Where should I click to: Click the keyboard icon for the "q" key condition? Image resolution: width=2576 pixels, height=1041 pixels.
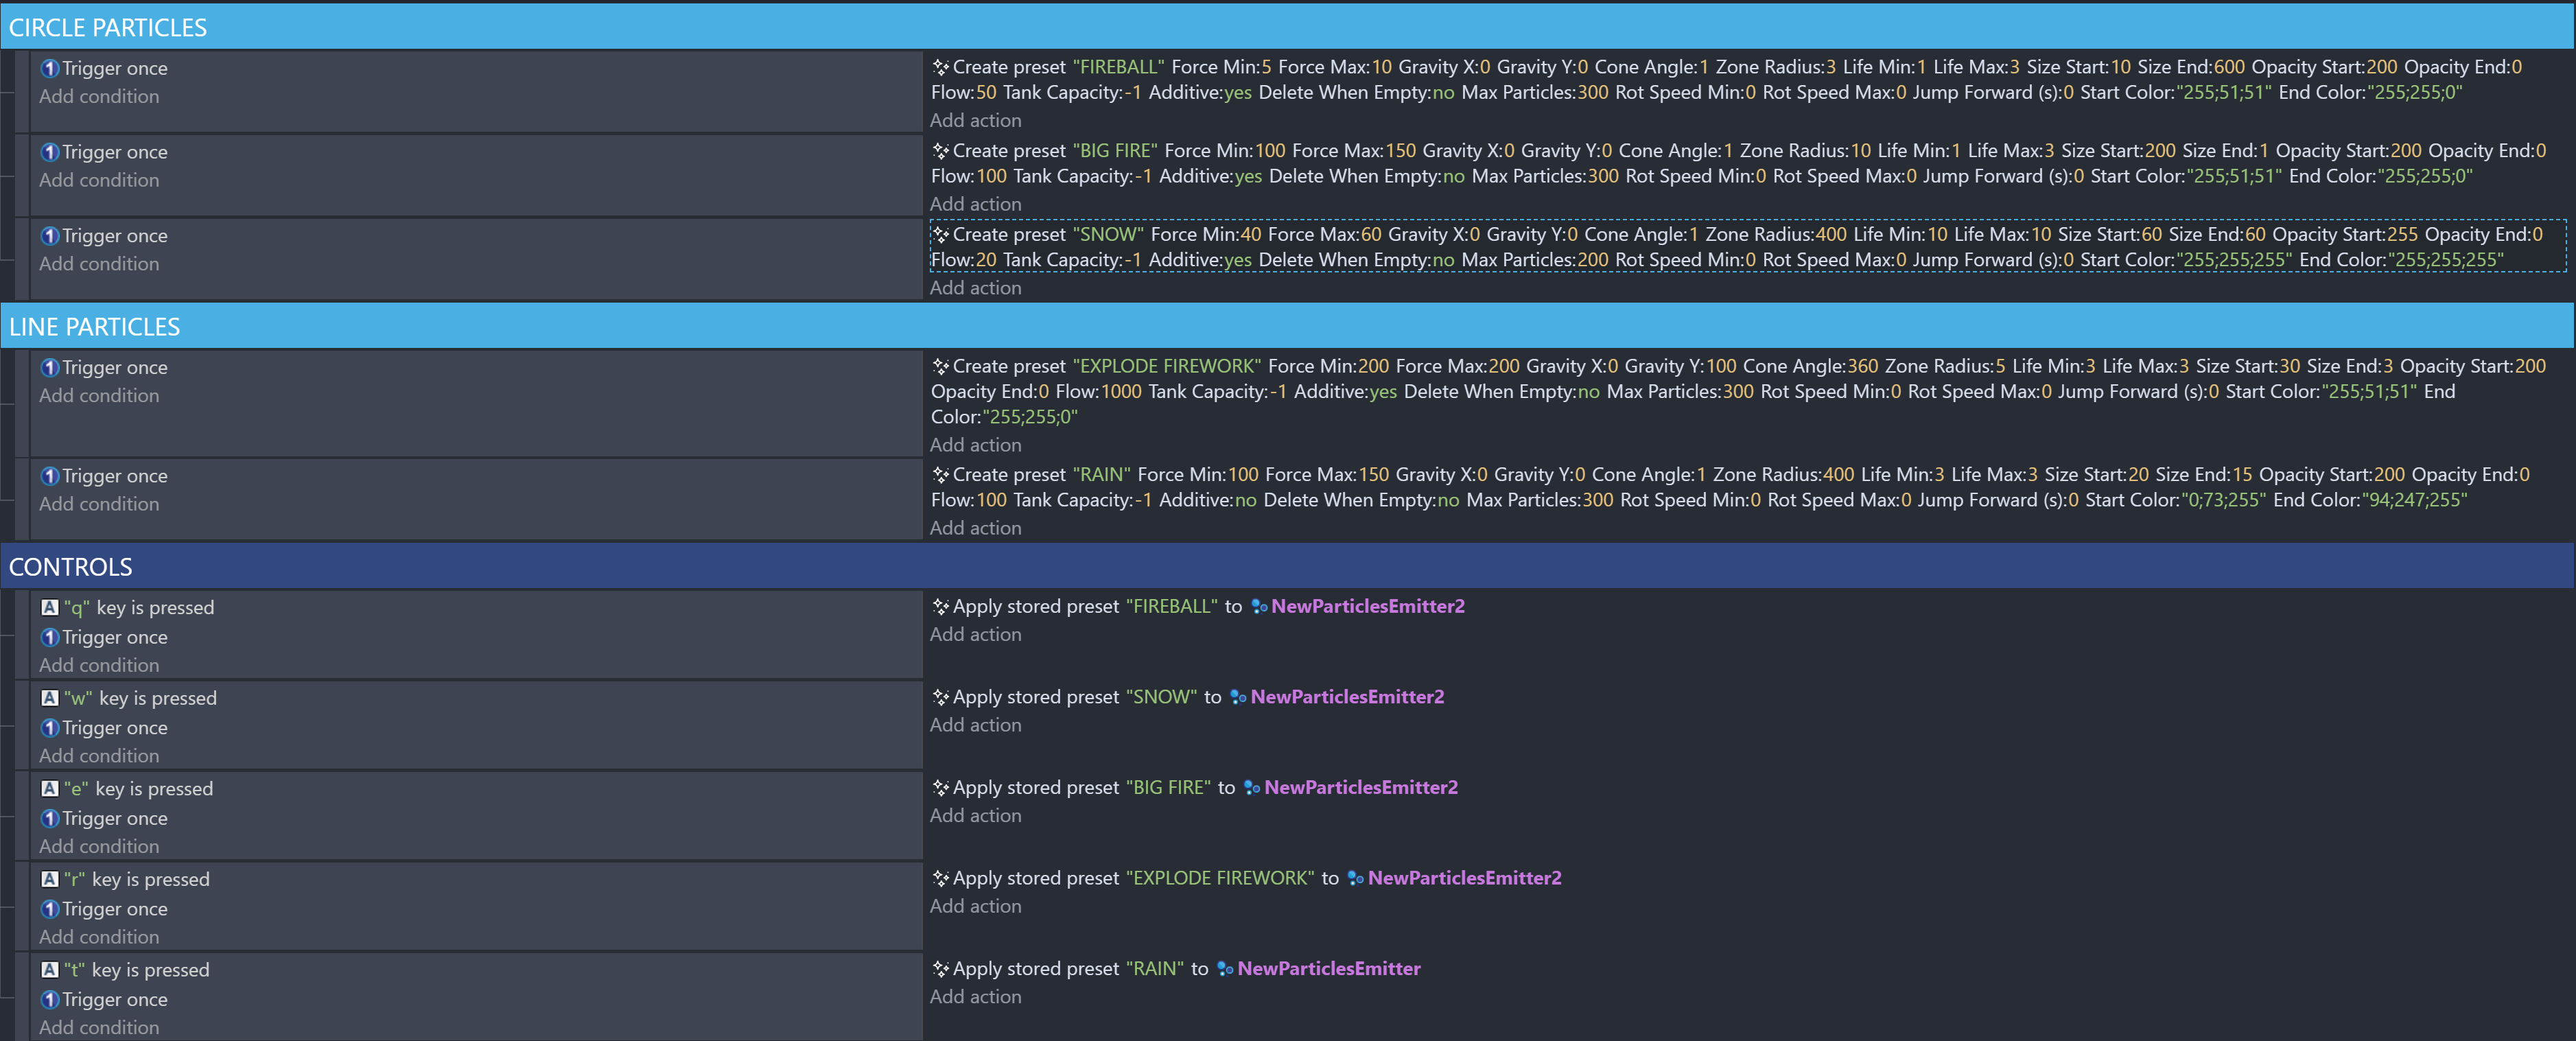(50, 607)
